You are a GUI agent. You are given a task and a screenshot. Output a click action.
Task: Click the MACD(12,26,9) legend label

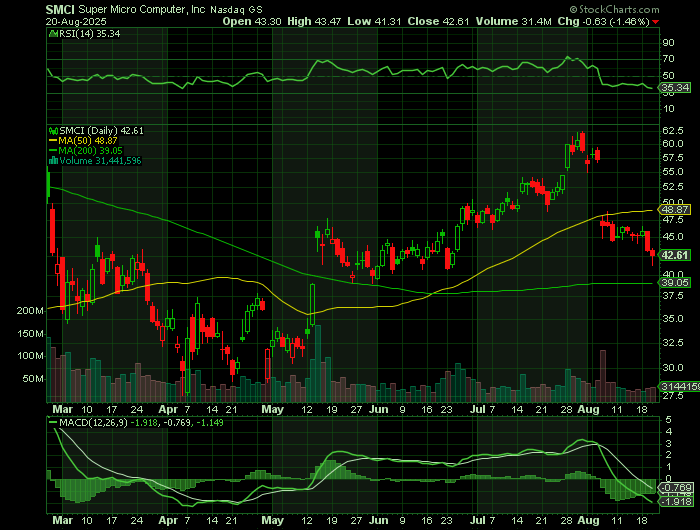point(93,422)
